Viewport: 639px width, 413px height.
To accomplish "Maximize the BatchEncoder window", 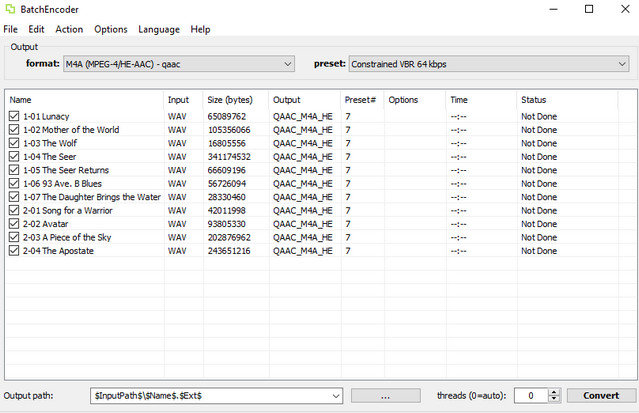I will click(x=589, y=9).
